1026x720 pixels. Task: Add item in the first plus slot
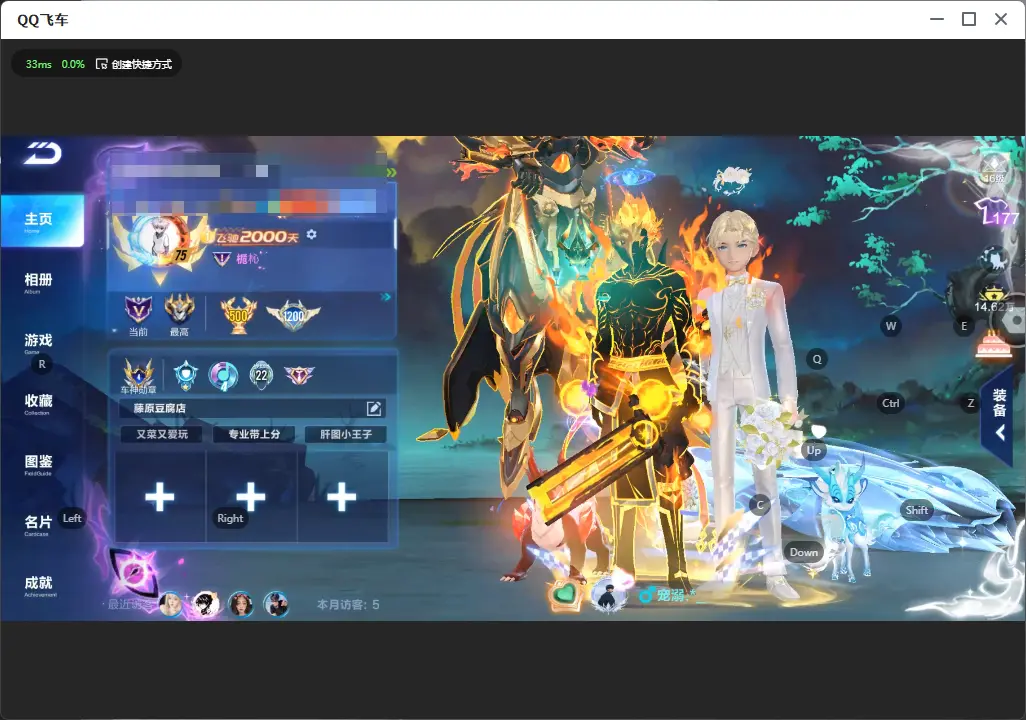(x=160, y=497)
